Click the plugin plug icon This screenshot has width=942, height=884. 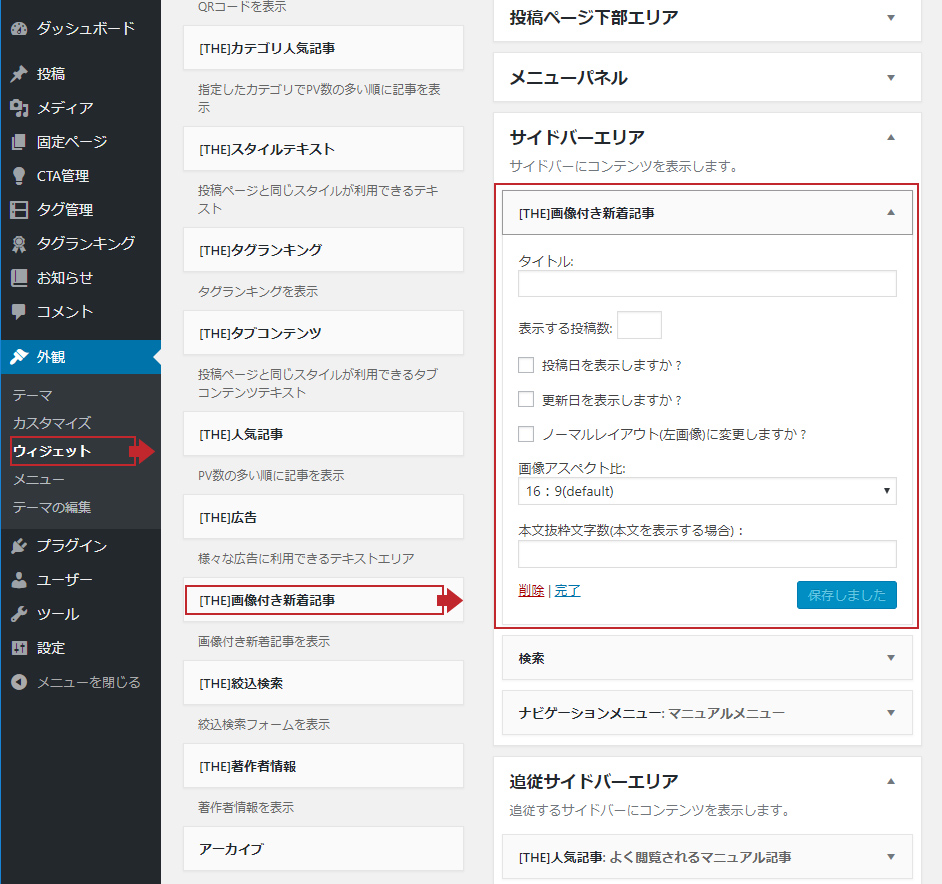19,546
